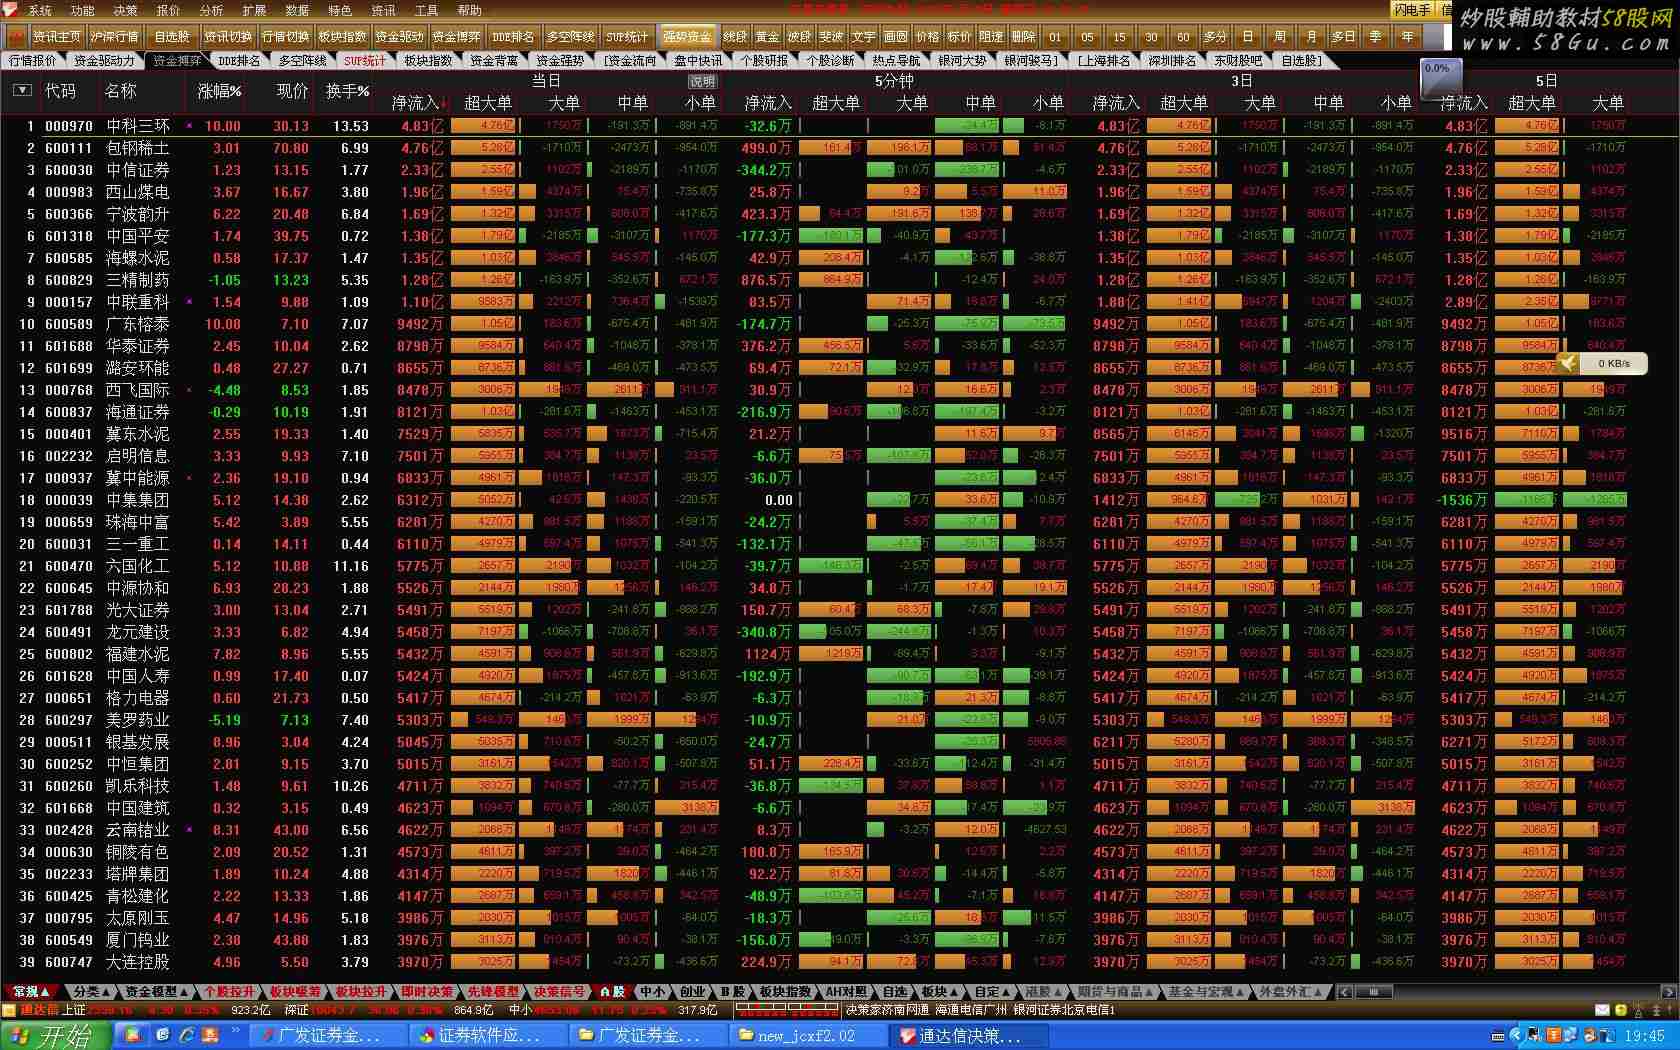Switch to the 资金背离 tab
This screenshot has height=1050, width=1680.
pos(494,60)
